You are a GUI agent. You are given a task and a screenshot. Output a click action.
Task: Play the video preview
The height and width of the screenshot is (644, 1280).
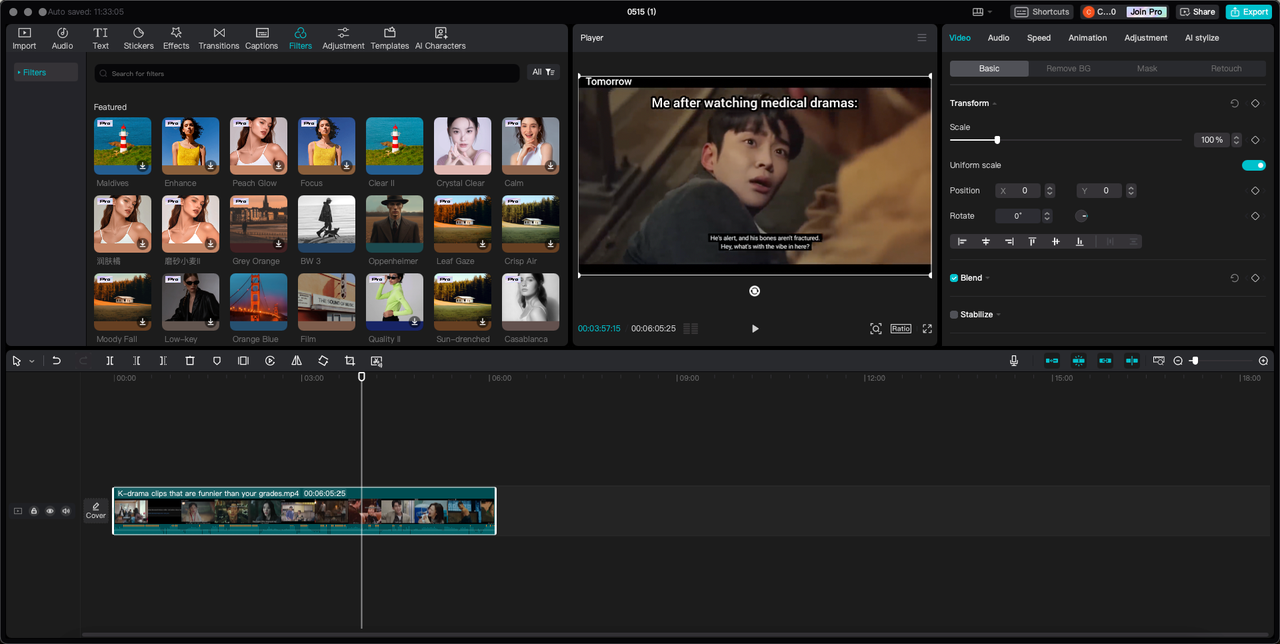point(755,328)
